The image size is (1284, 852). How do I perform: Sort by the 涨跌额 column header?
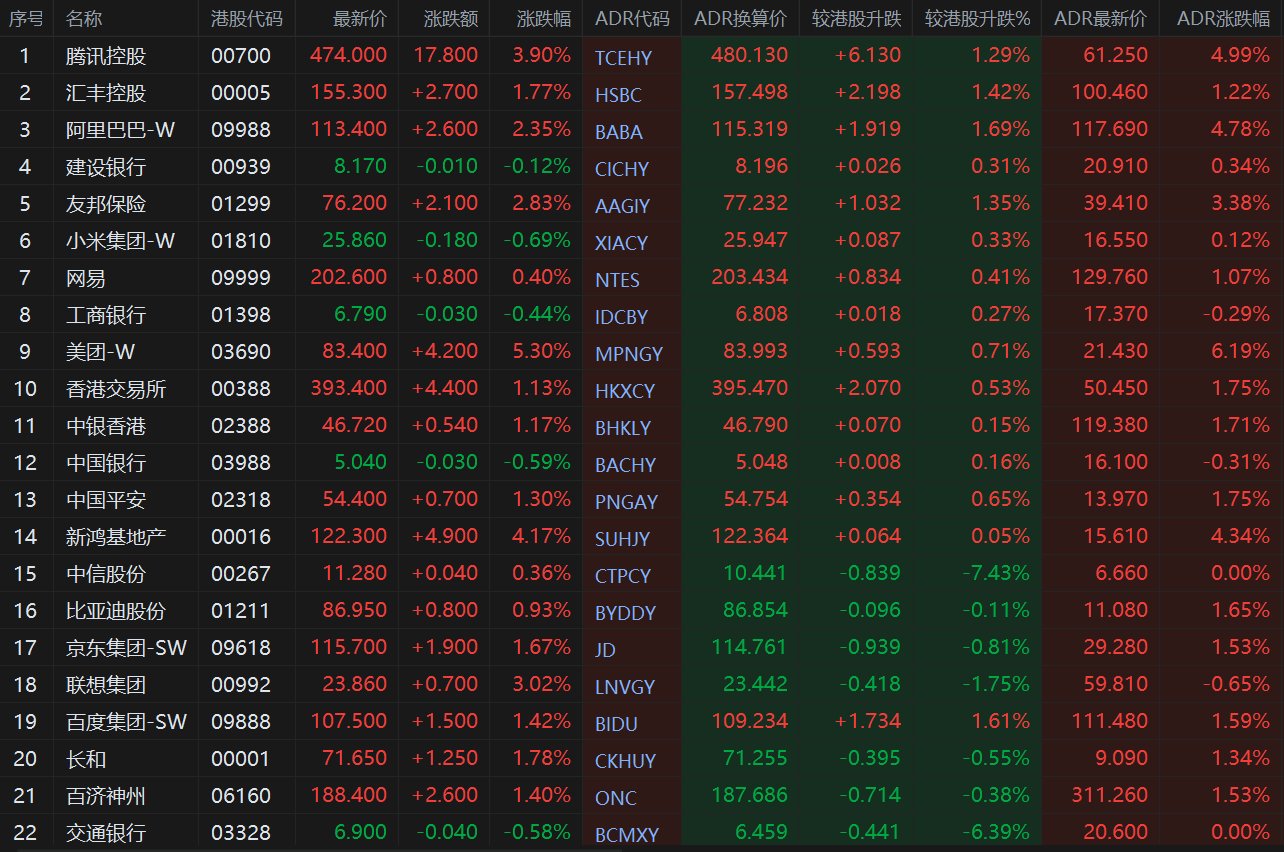(451, 19)
